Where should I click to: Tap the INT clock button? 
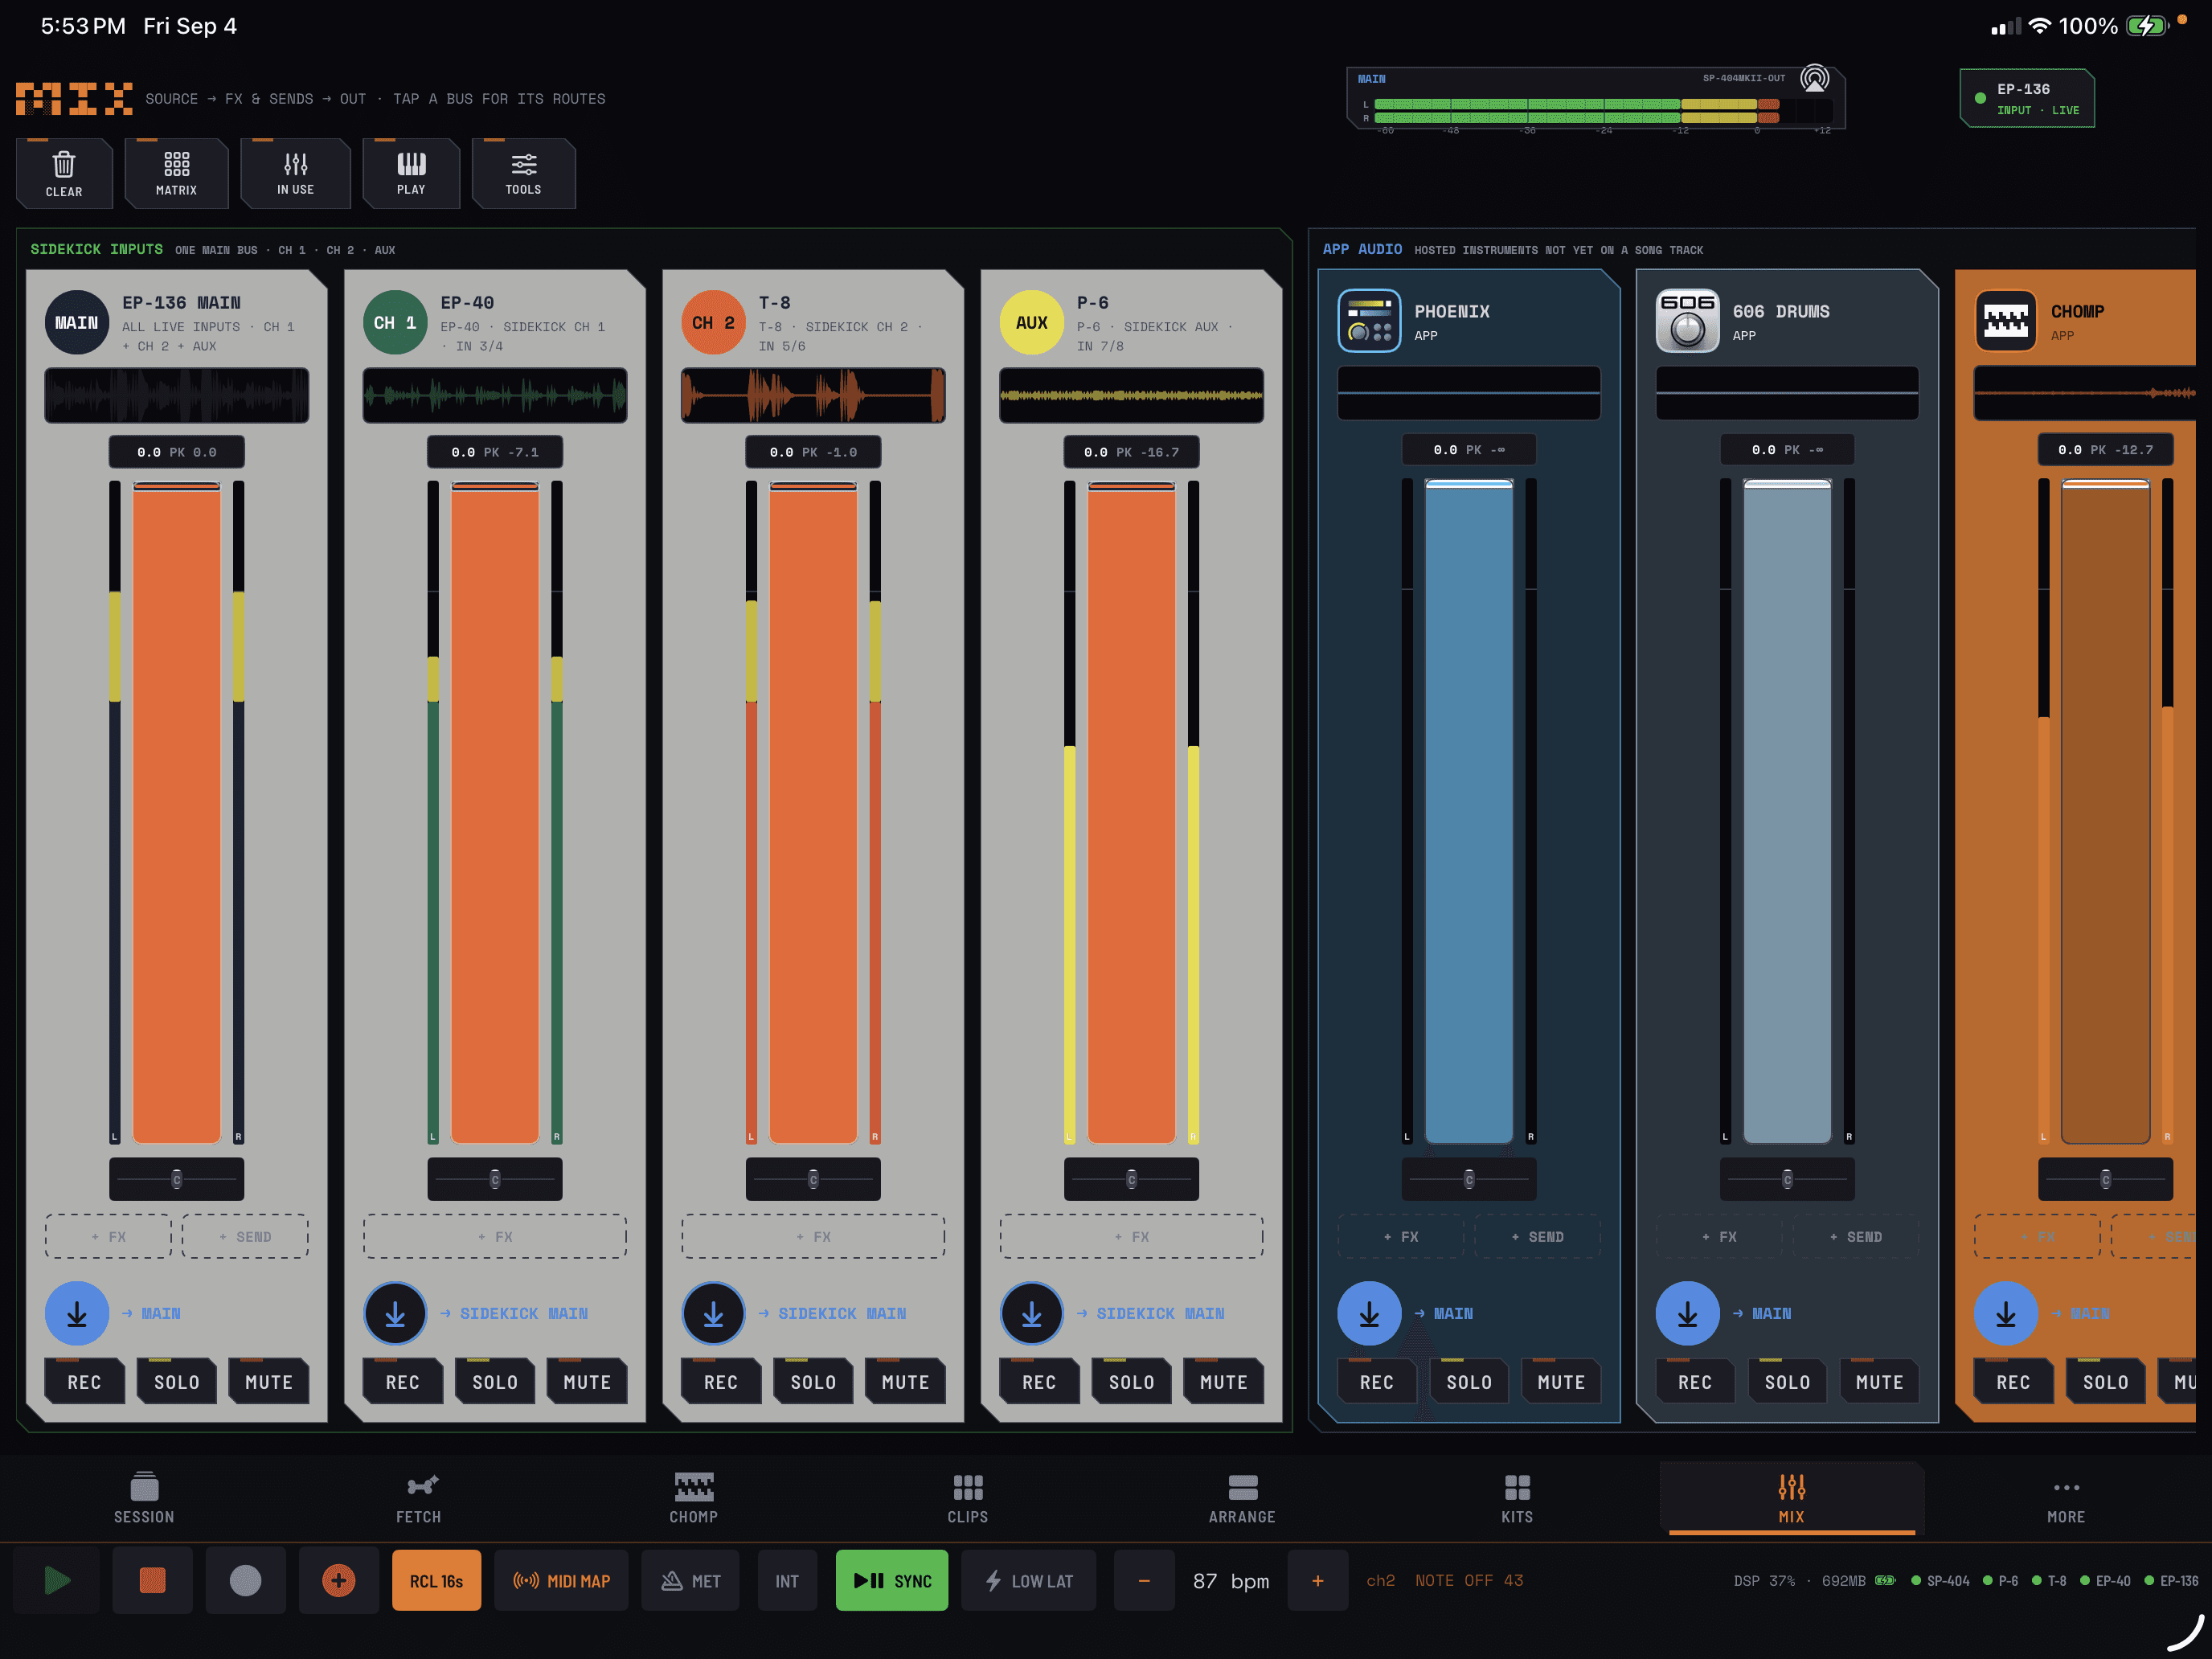[787, 1580]
